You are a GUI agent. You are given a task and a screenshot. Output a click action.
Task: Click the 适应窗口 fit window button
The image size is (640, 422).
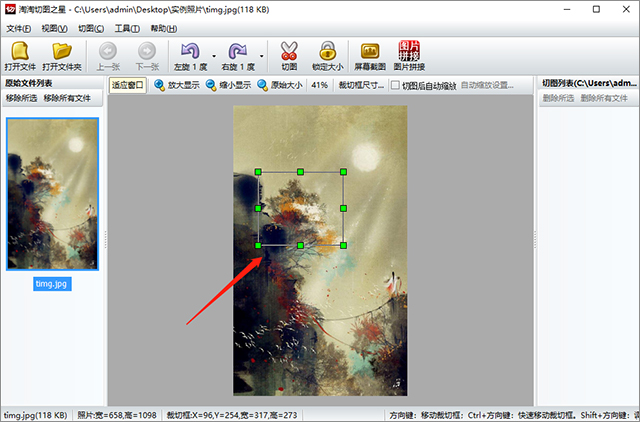click(x=128, y=86)
